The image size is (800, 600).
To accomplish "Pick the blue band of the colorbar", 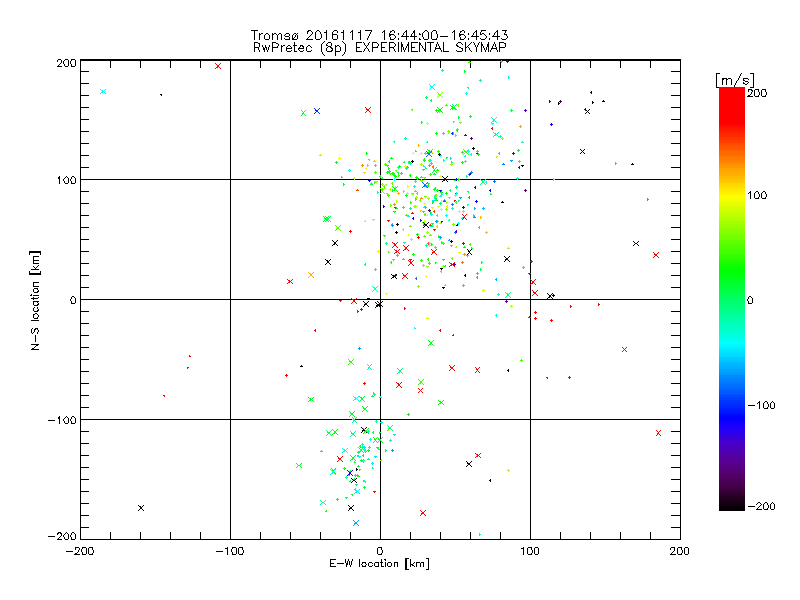I will (x=732, y=416).
